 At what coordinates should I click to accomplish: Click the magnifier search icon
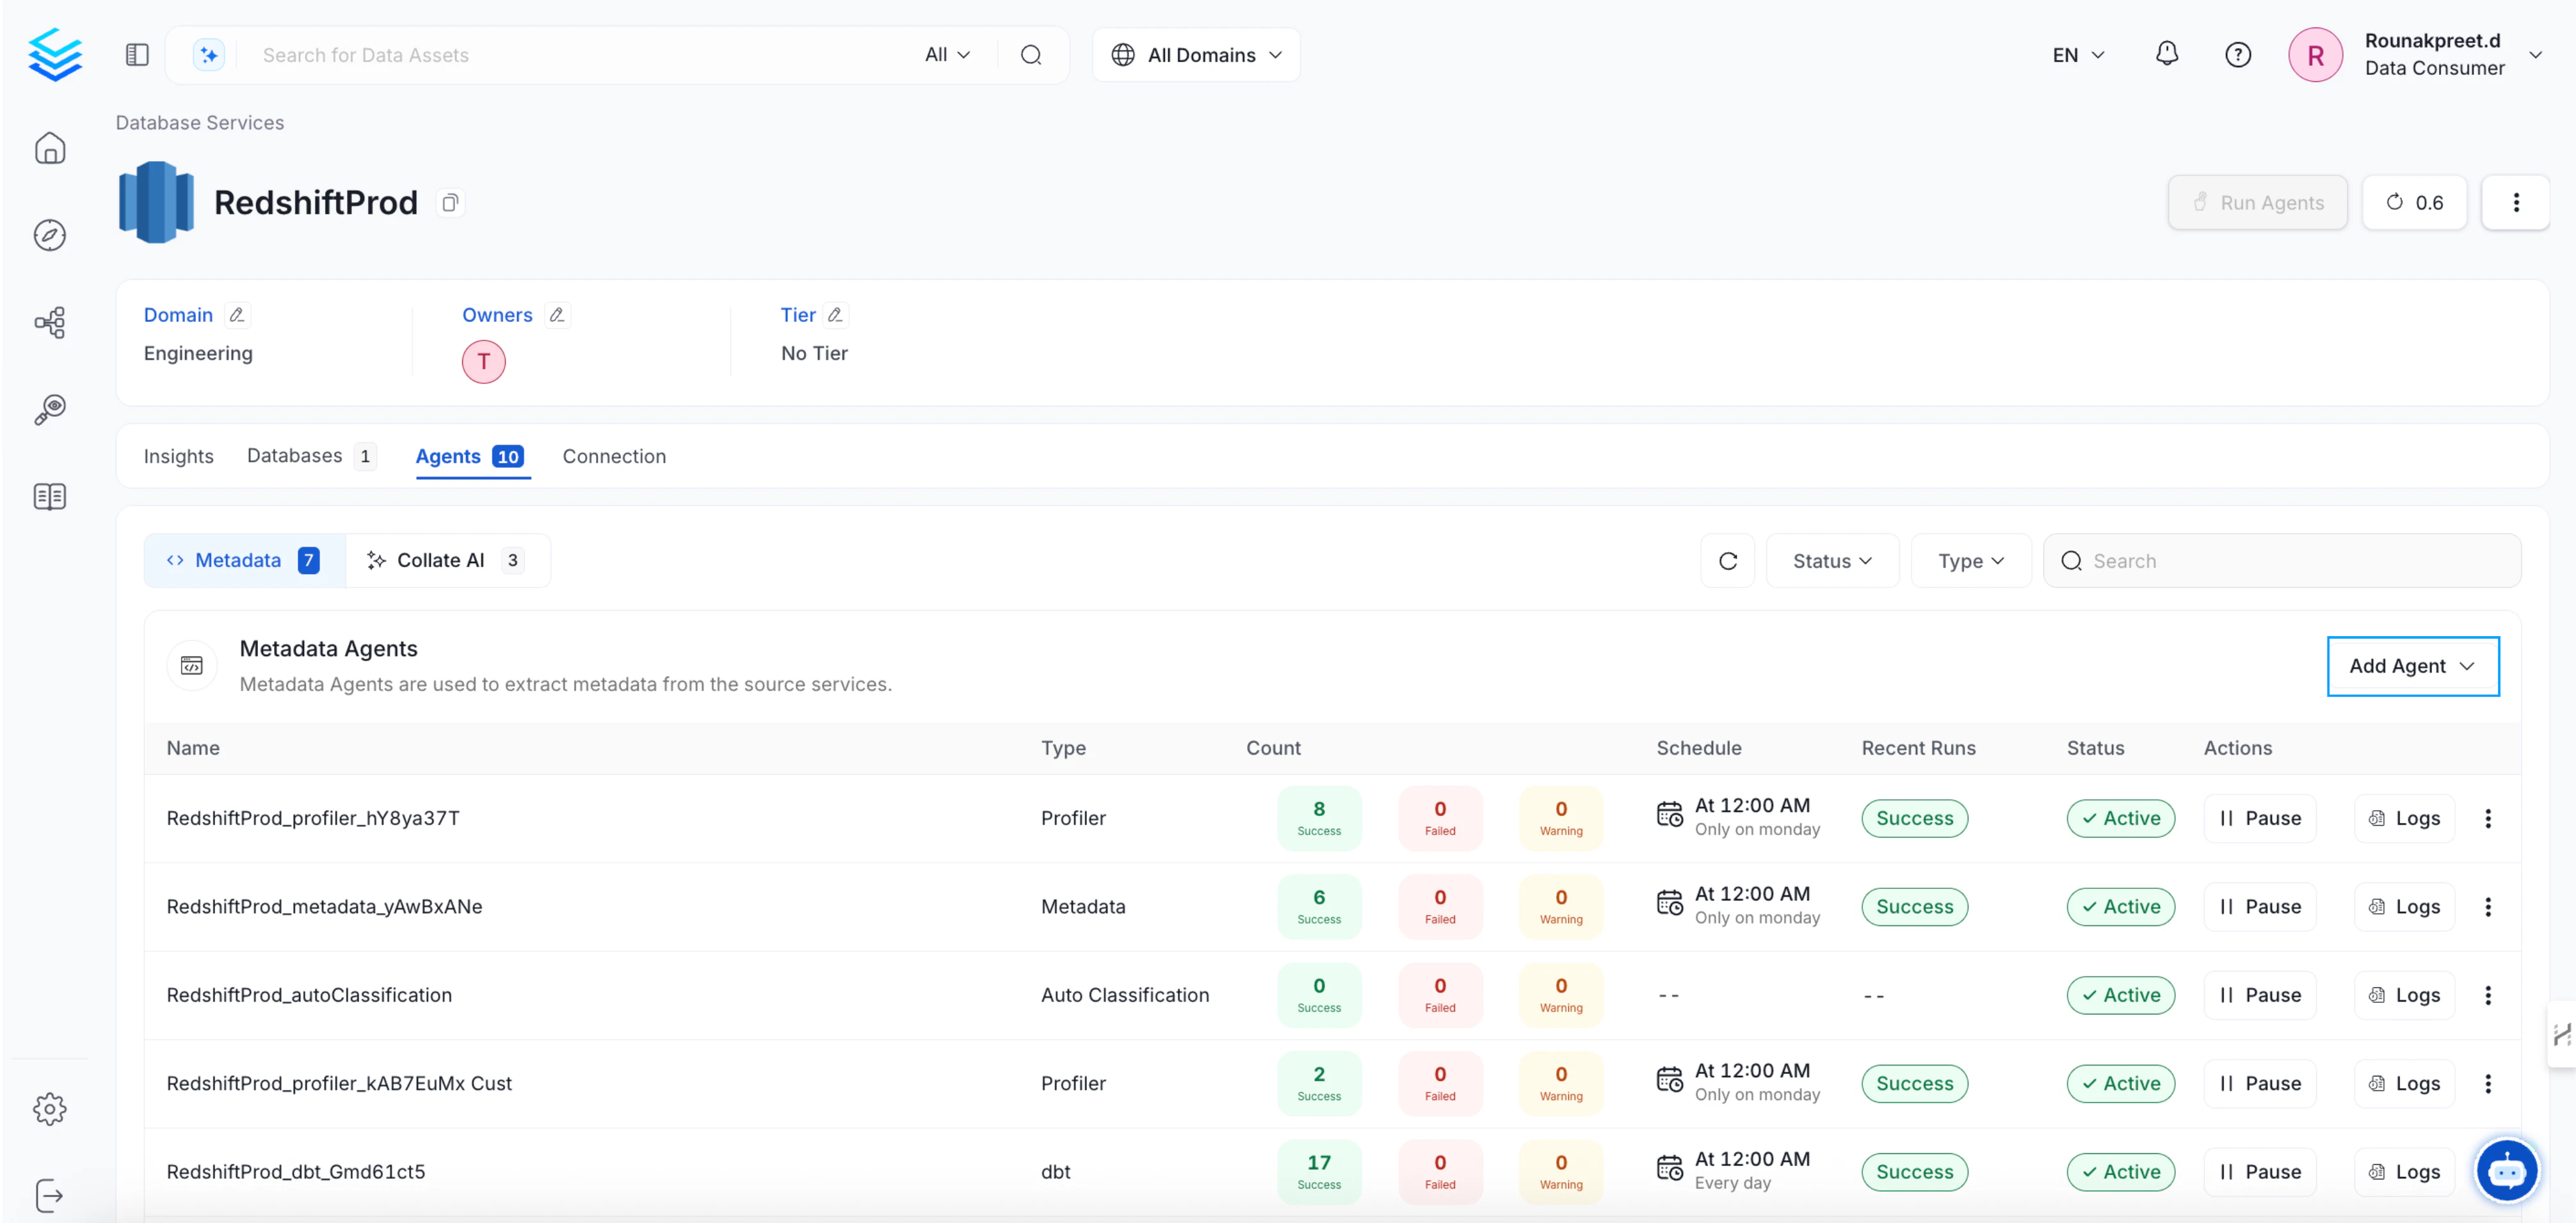point(1031,55)
